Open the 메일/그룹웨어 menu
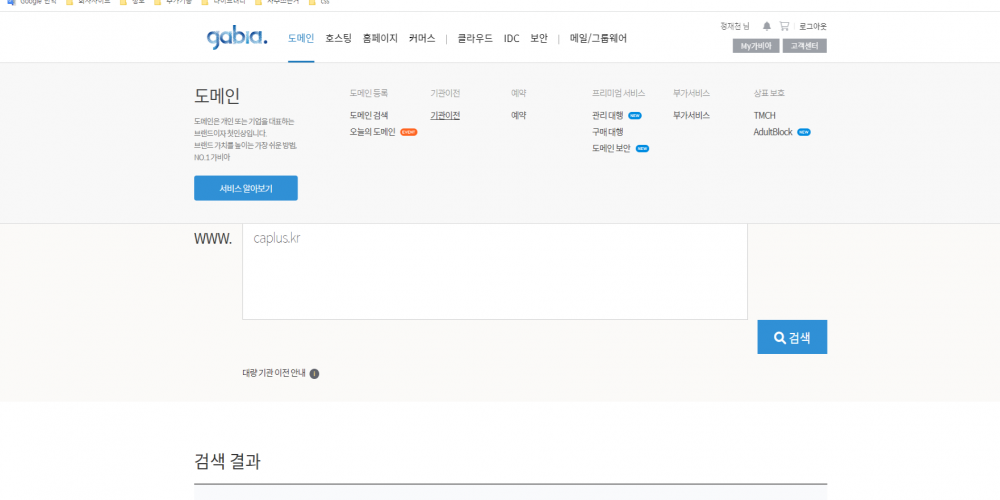The height and width of the screenshot is (500, 1000). click(598, 38)
